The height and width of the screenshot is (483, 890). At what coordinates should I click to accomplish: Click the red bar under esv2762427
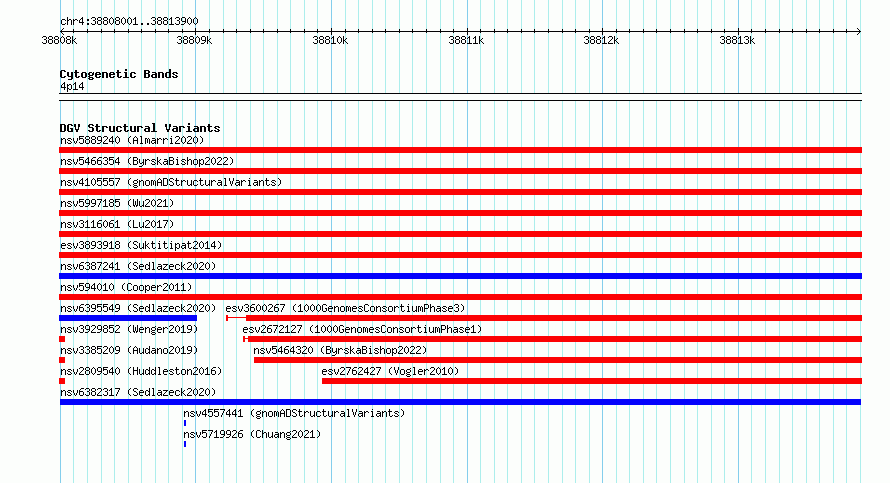(x=591, y=381)
